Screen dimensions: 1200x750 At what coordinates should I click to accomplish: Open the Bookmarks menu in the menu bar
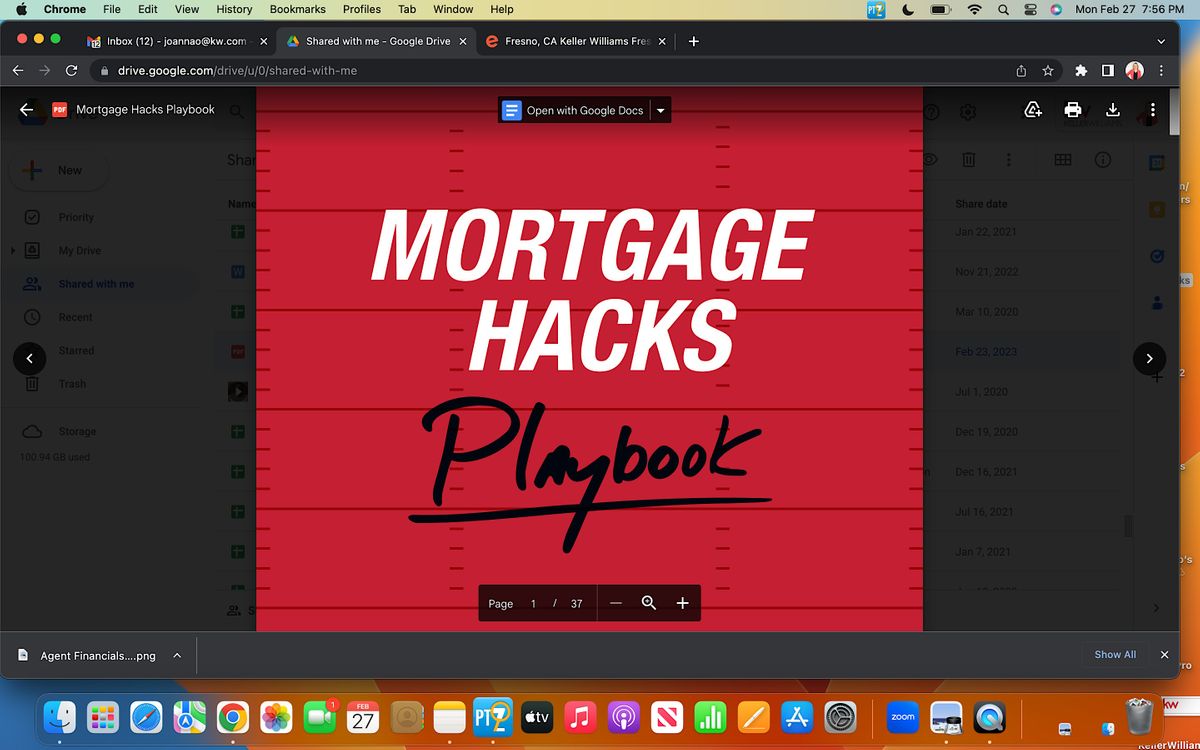(297, 9)
